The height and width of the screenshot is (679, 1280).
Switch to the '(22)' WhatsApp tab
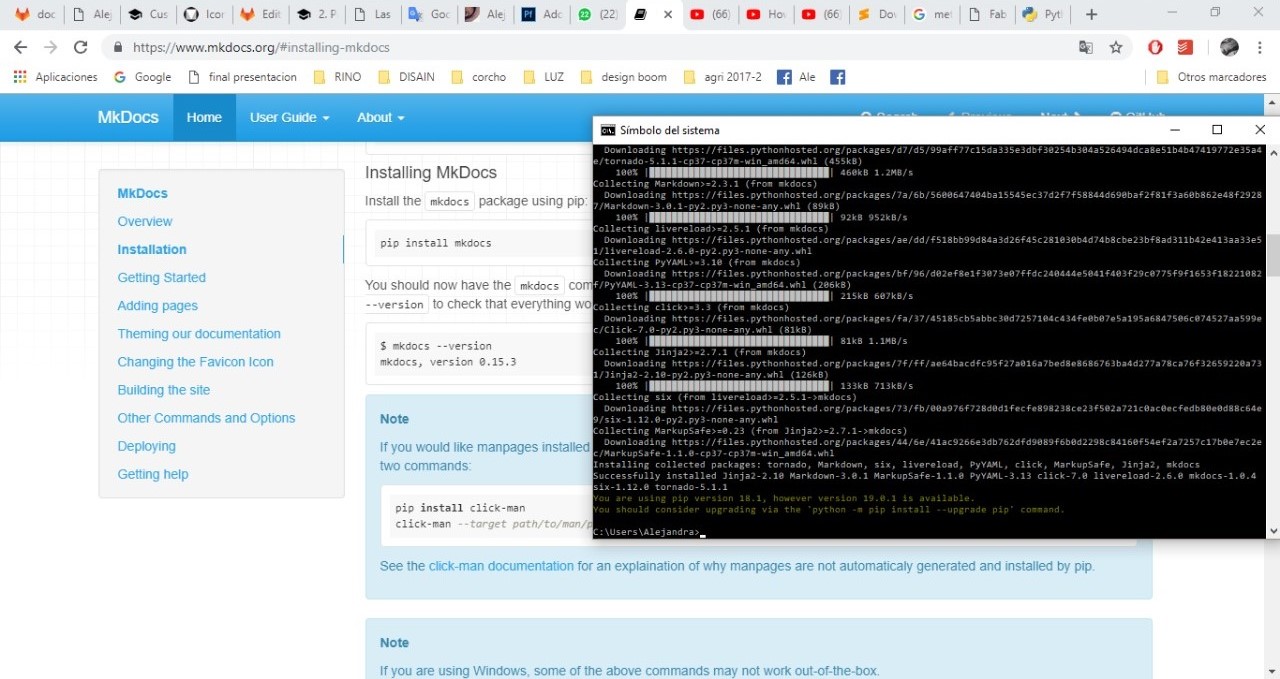597,14
